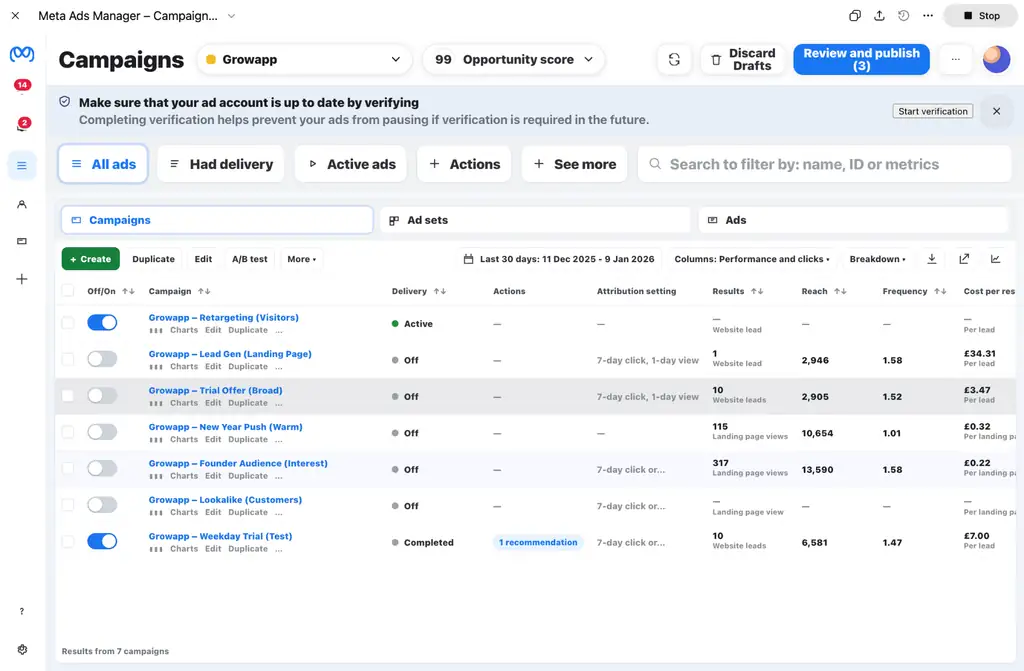Sort by Frequency column arrows

point(940,291)
